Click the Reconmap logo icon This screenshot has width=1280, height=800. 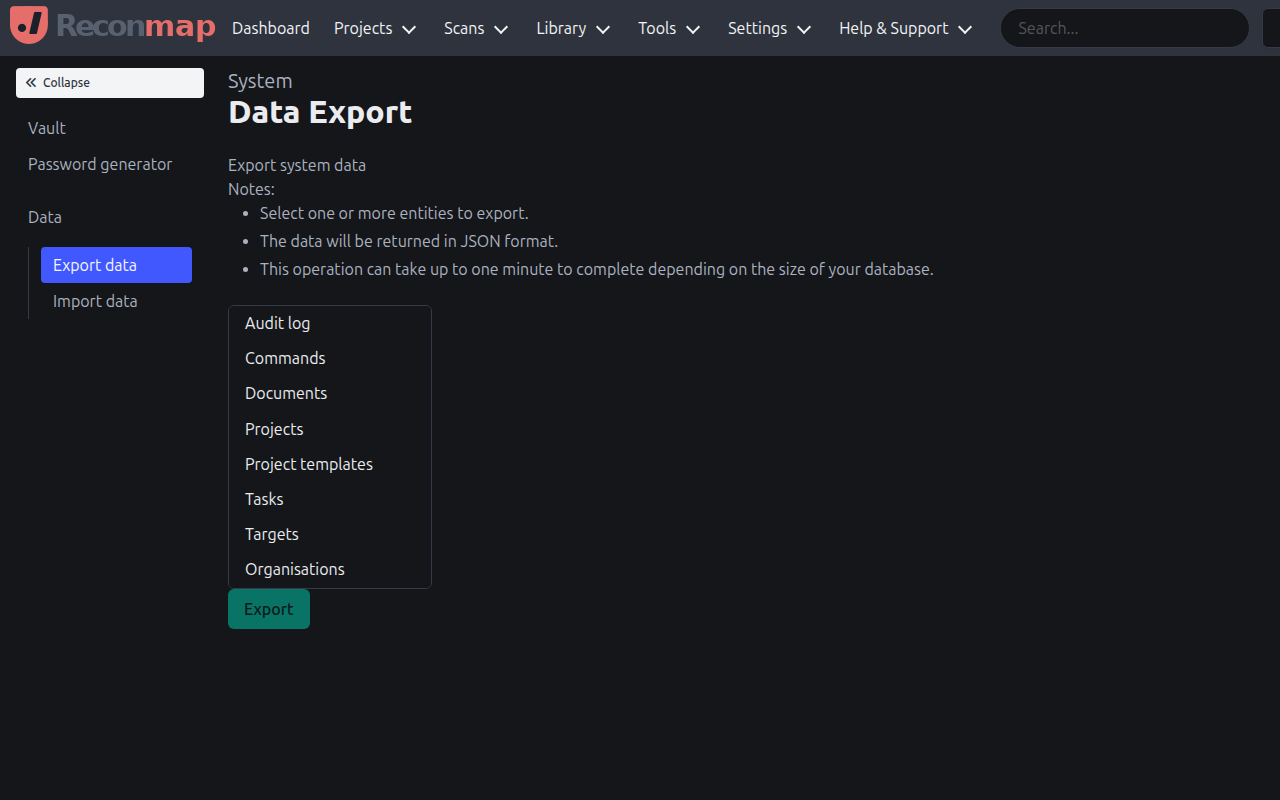click(x=27, y=25)
